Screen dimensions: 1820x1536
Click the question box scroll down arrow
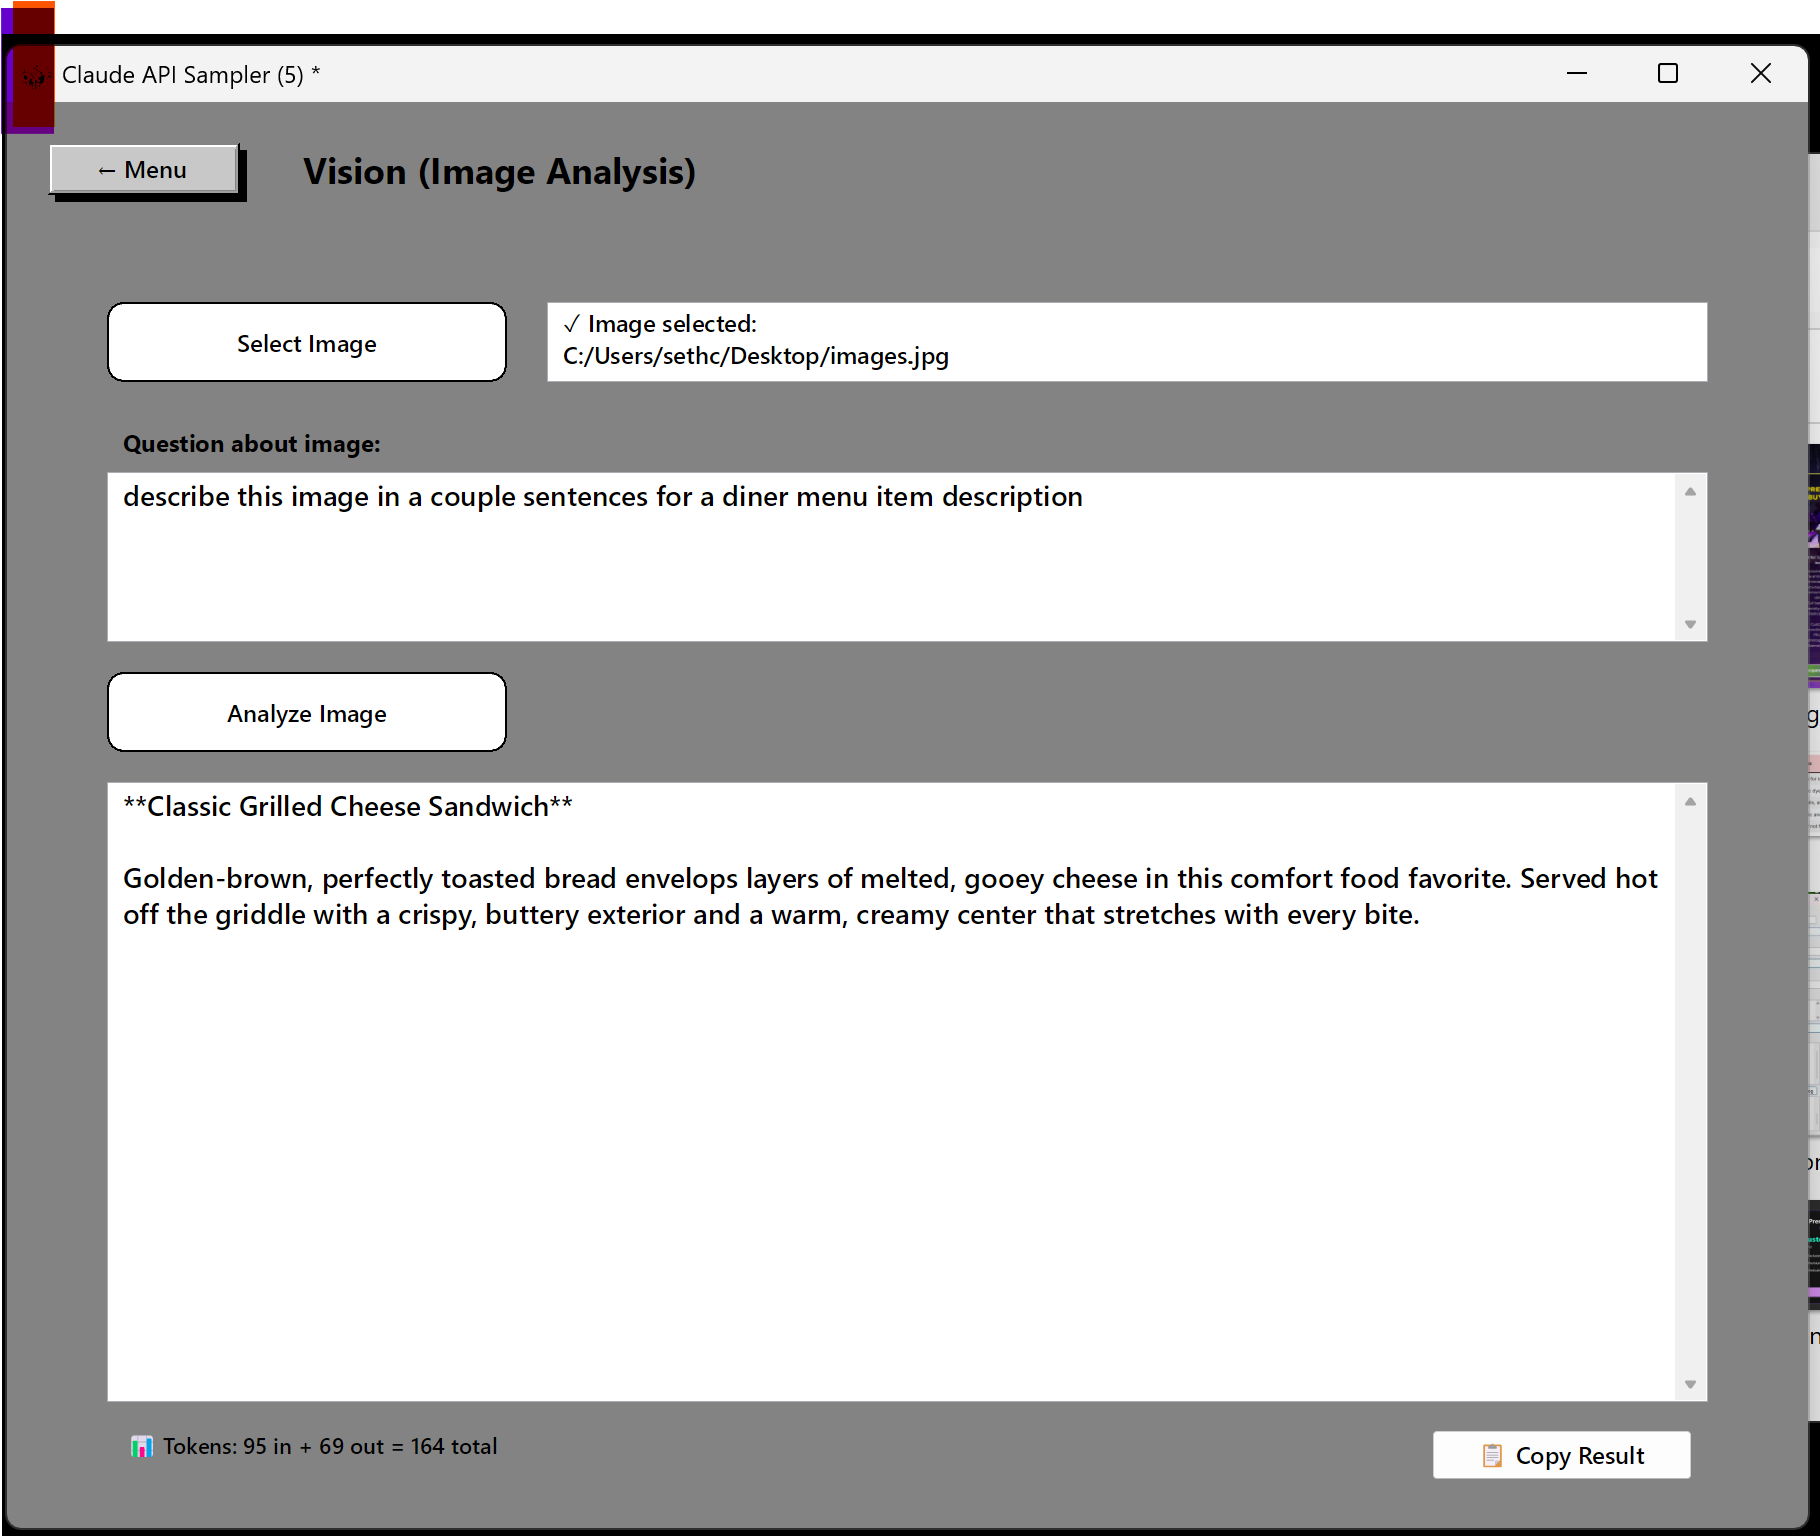[1690, 624]
